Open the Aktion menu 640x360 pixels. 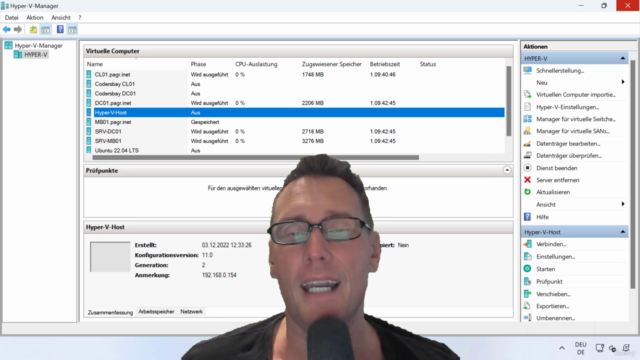[x=35, y=18]
